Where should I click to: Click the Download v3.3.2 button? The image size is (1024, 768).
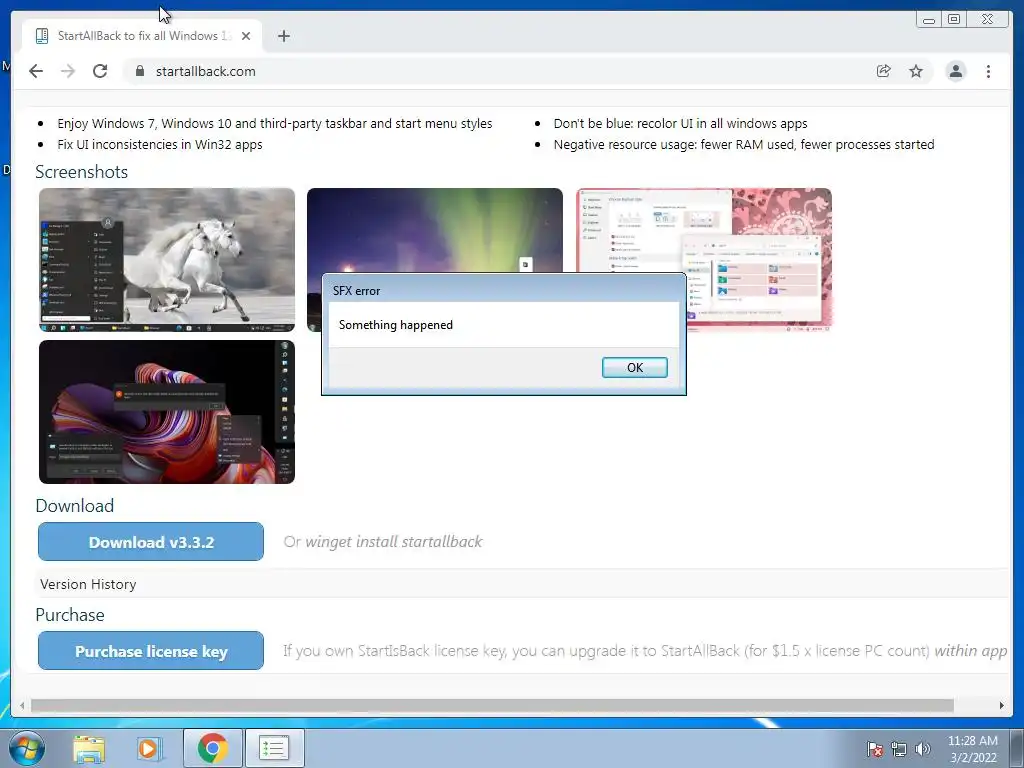coord(151,541)
